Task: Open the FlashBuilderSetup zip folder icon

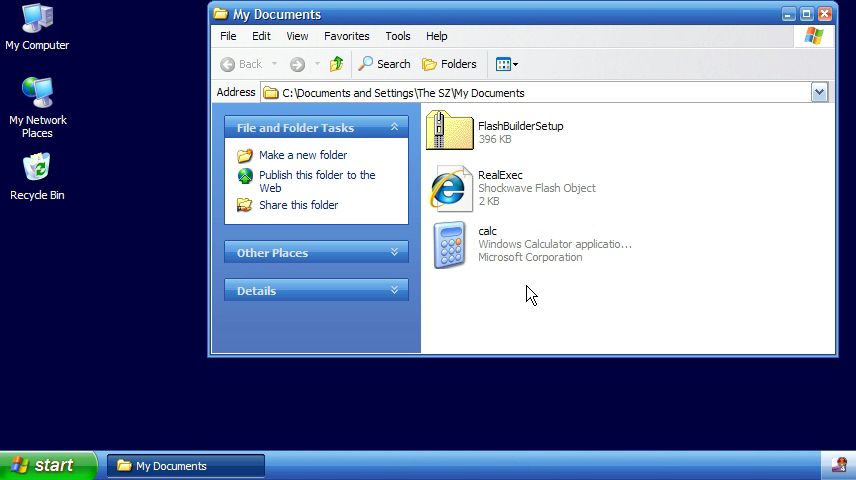Action: point(449,132)
